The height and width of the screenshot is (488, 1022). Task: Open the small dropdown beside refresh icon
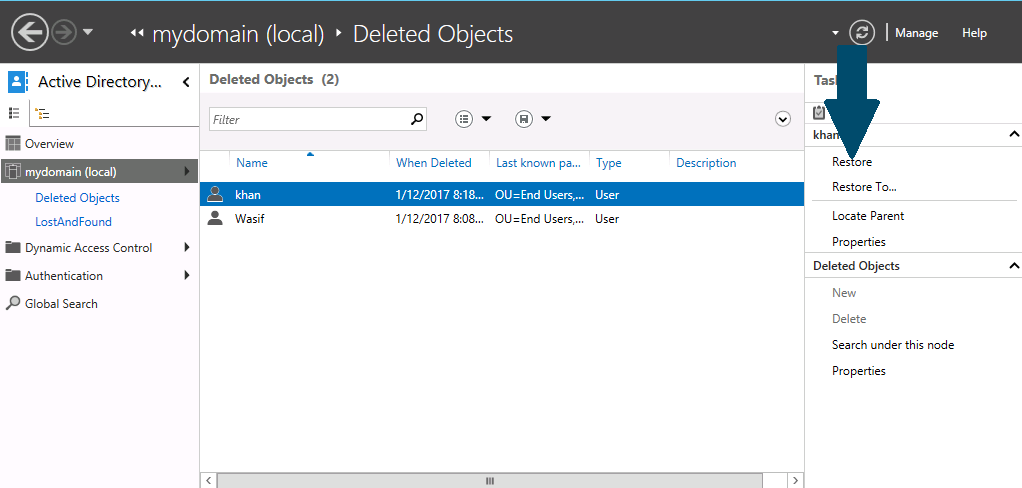(x=835, y=33)
